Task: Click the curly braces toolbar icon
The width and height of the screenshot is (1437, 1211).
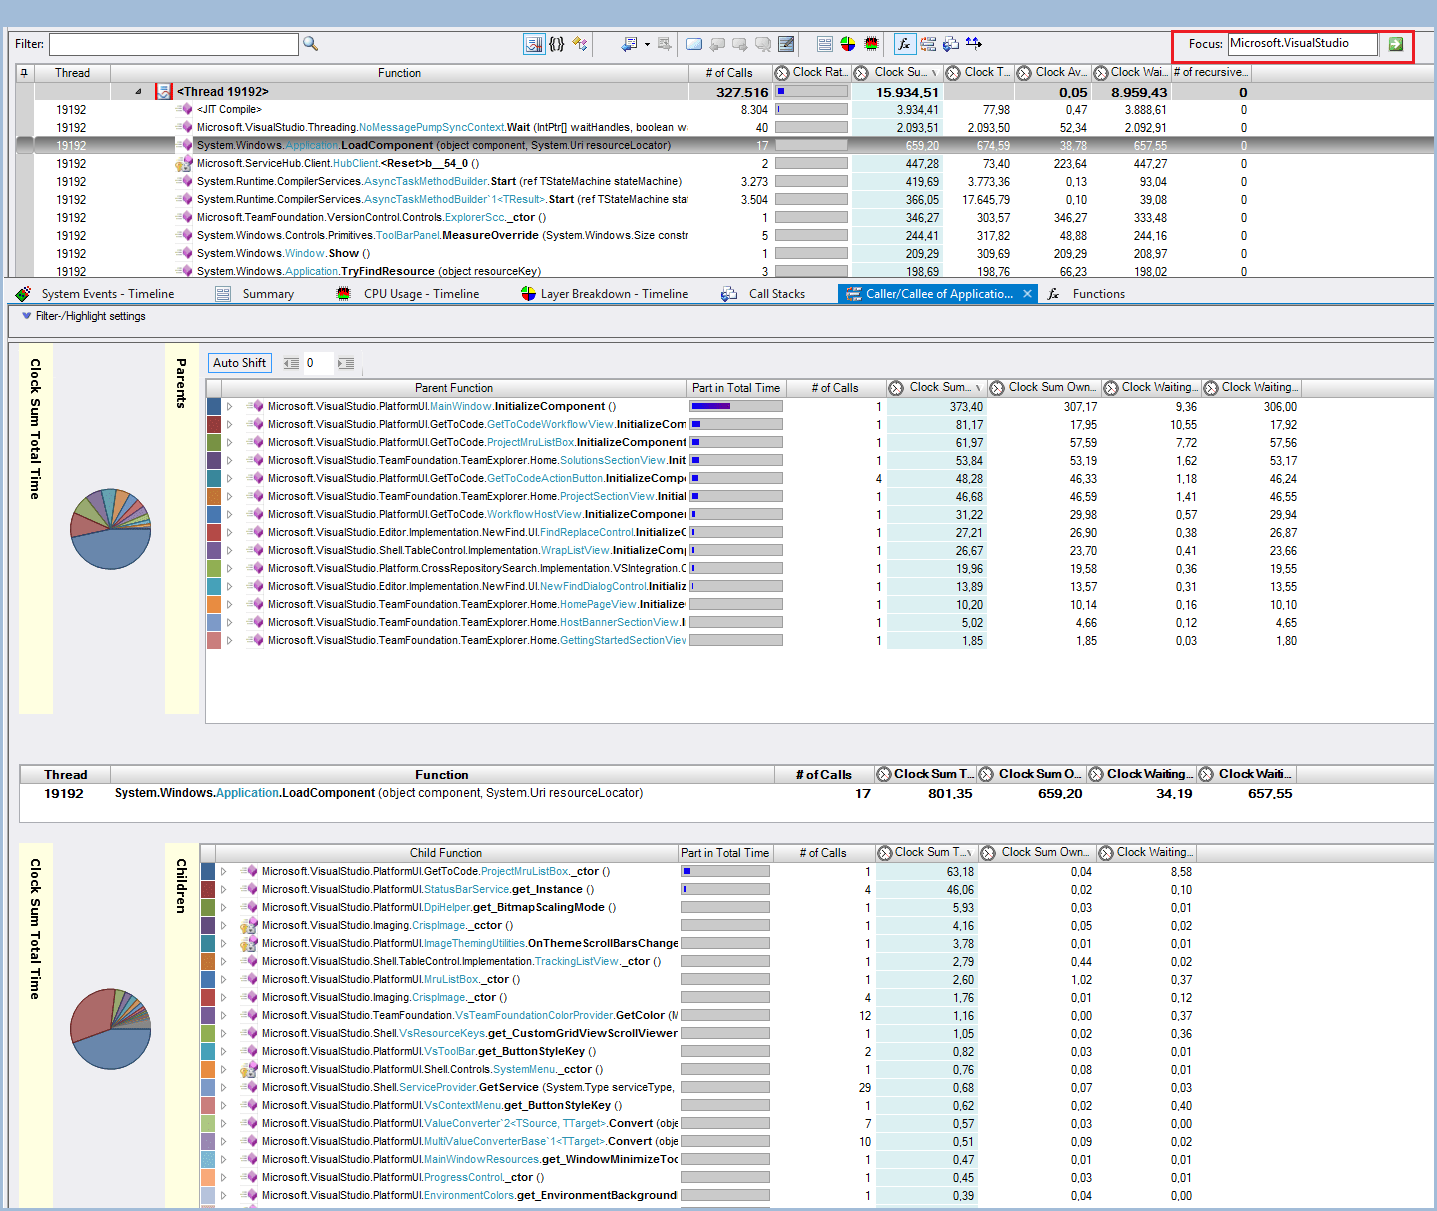Action: [x=557, y=44]
